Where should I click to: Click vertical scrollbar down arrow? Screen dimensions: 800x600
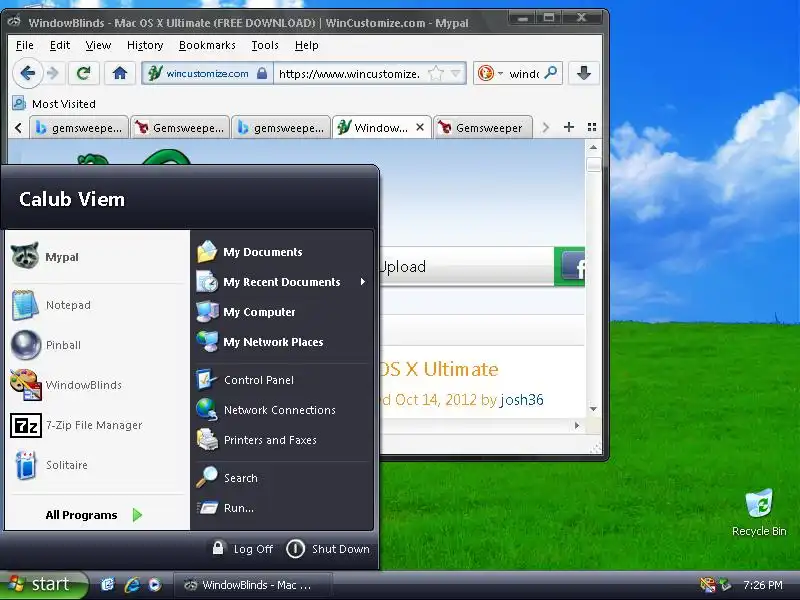tap(593, 409)
